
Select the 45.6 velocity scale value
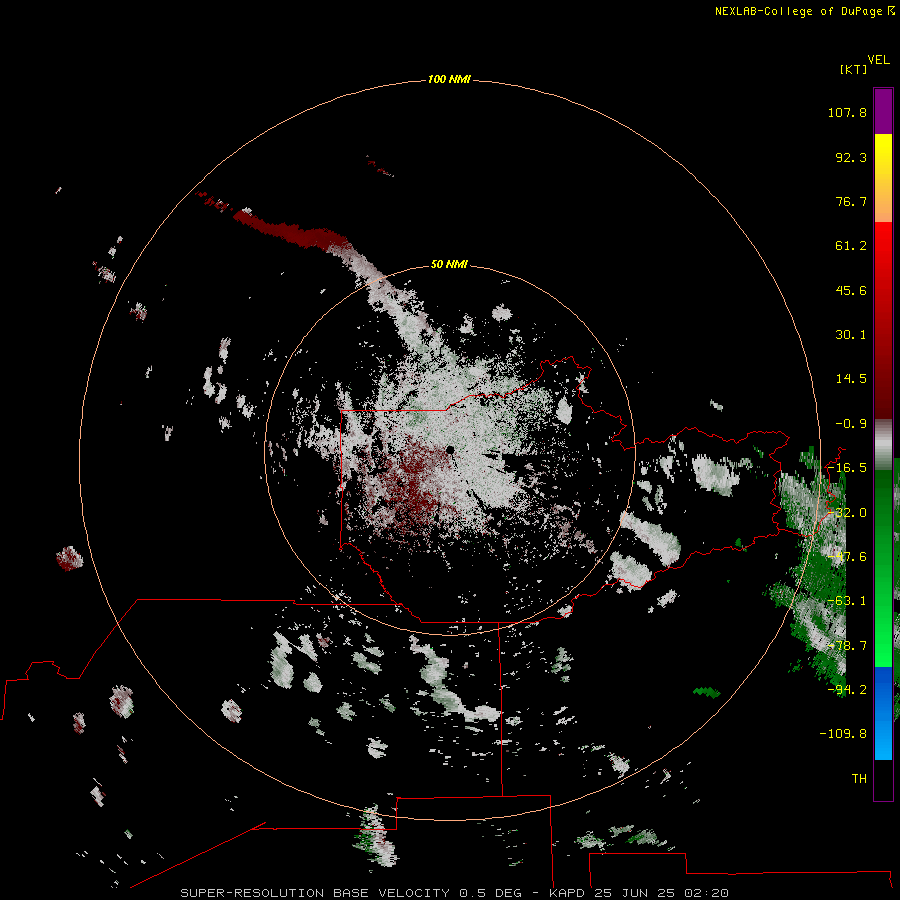coord(851,290)
